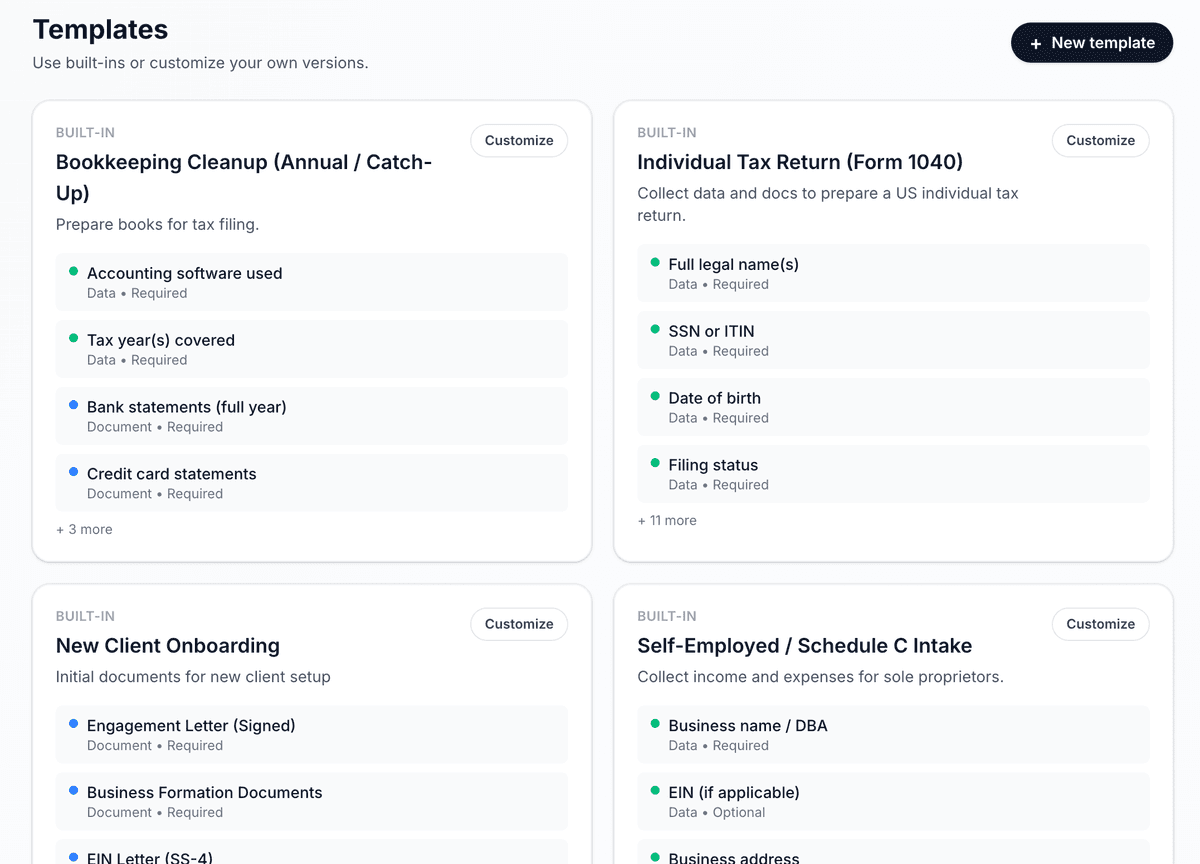Click green dot beside Accounting software used
This screenshot has width=1200, height=864.
pyautogui.click(x=73, y=272)
